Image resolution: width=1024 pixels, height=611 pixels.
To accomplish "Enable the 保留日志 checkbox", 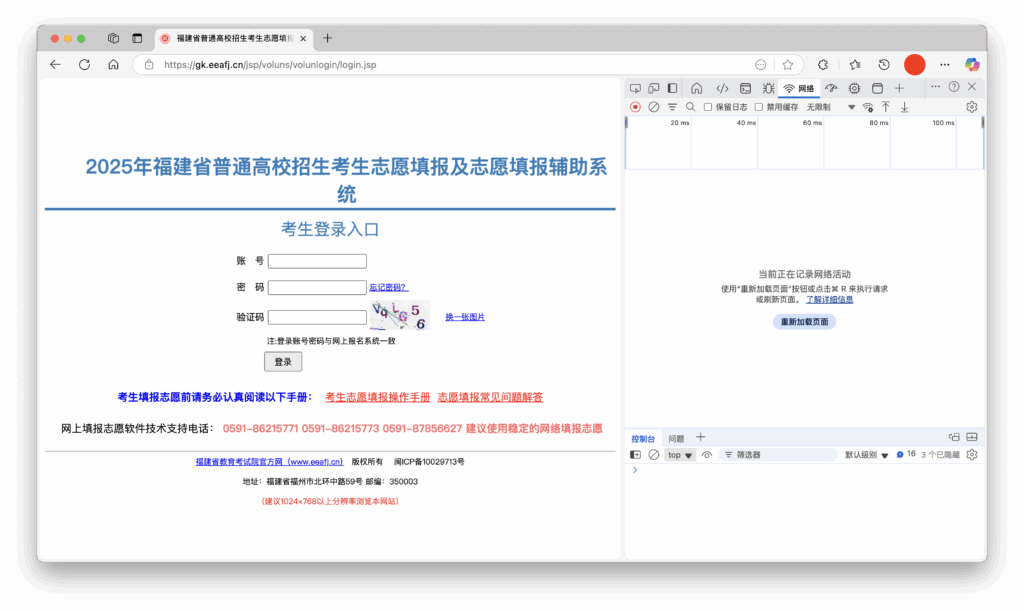I will point(708,107).
